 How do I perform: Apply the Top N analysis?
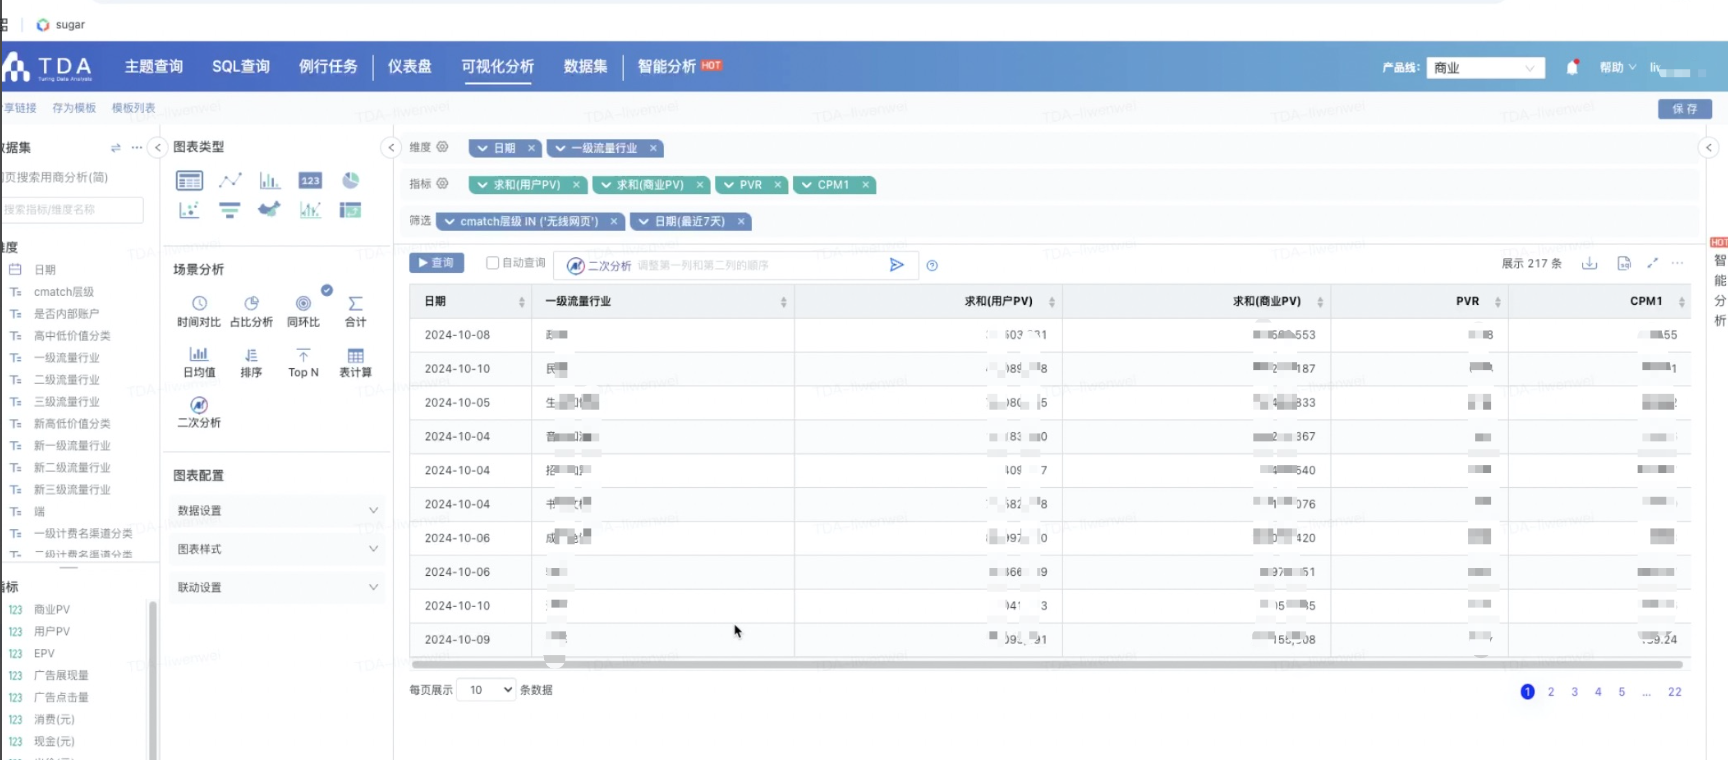click(x=303, y=362)
